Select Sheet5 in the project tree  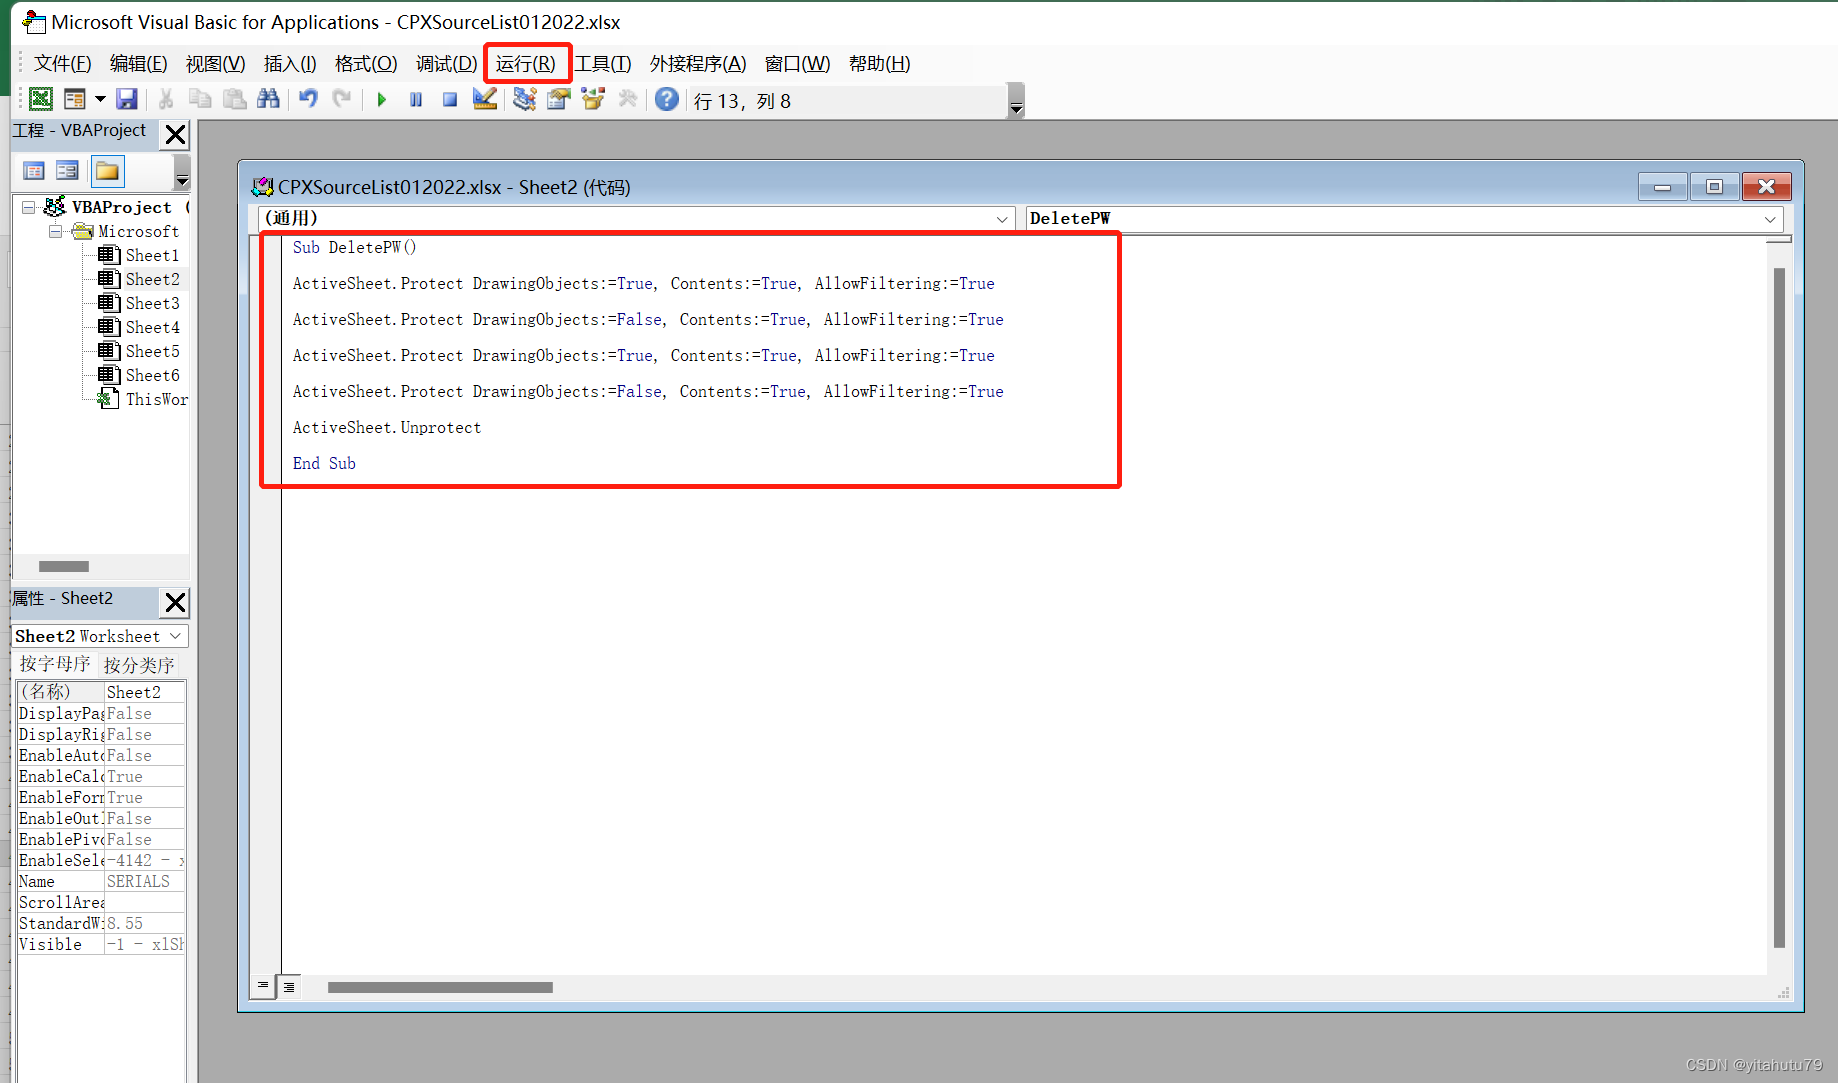click(152, 351)
